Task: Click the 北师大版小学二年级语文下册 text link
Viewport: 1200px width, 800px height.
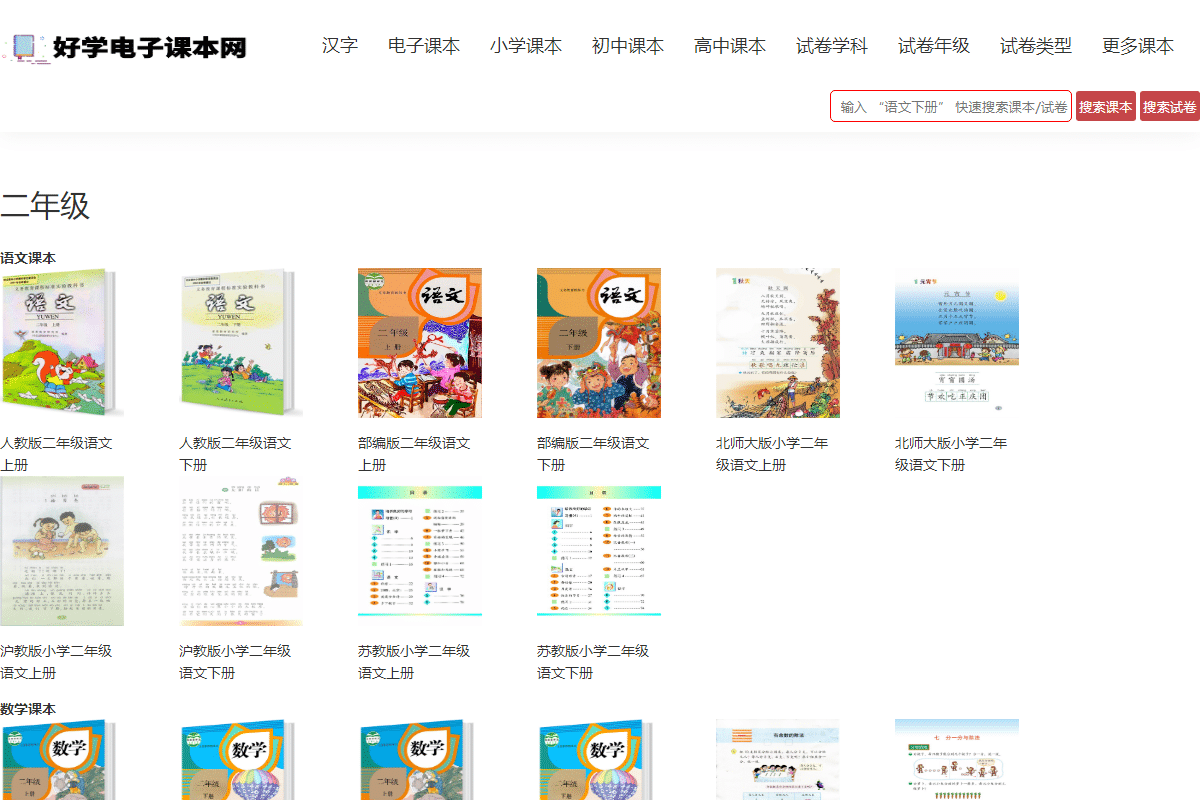Action: (951, 454)
